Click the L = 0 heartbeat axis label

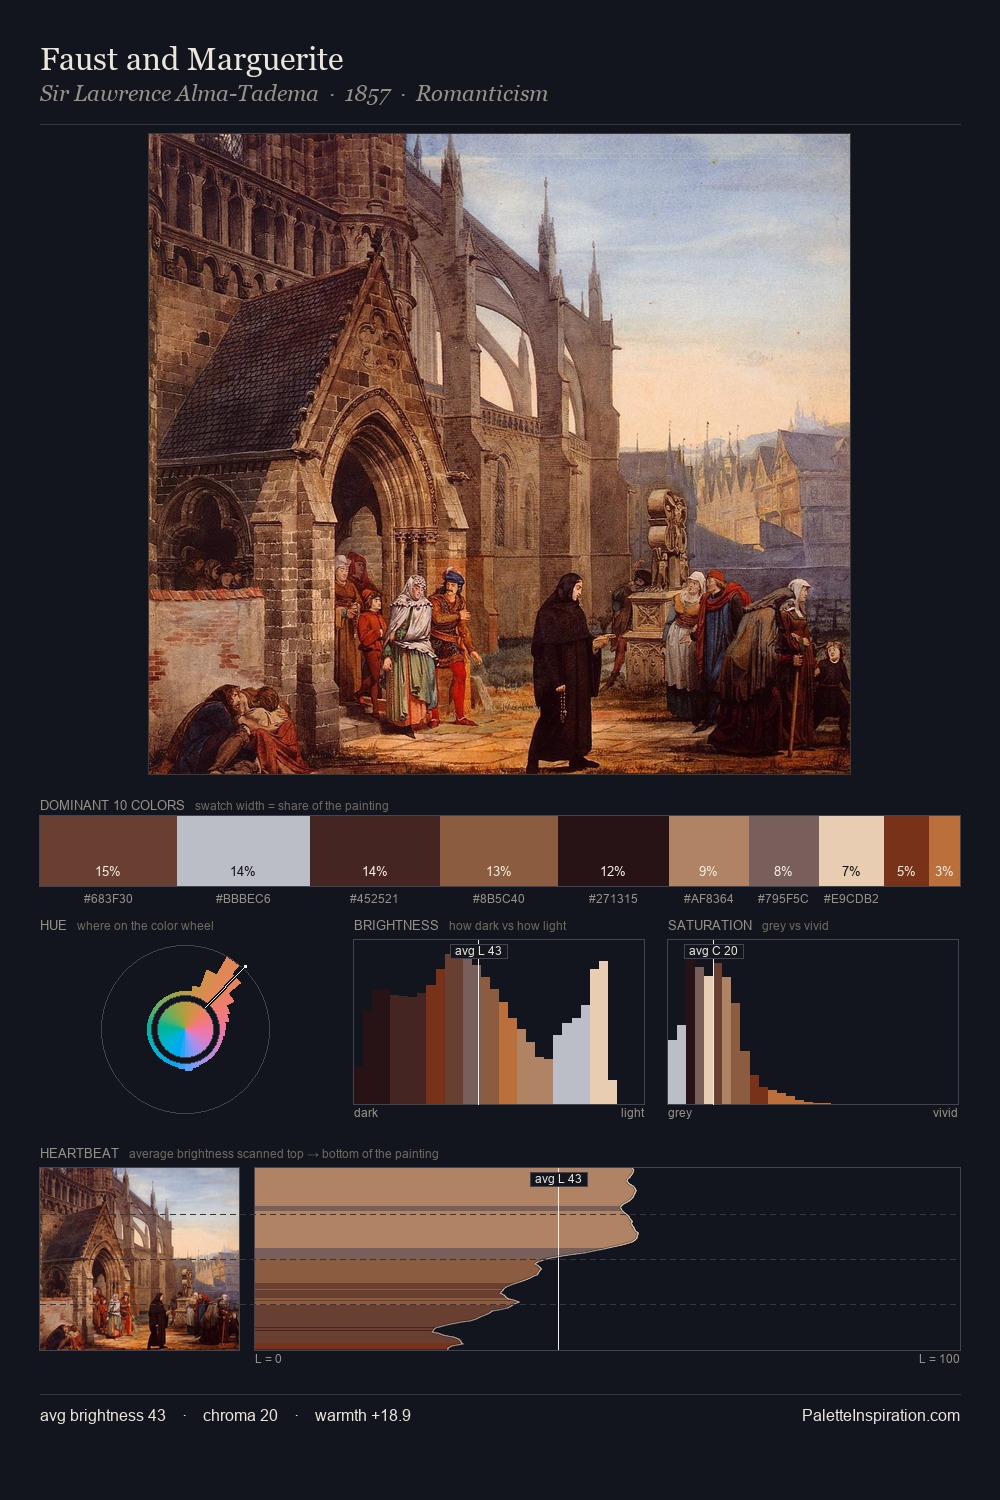[268, 1359]
